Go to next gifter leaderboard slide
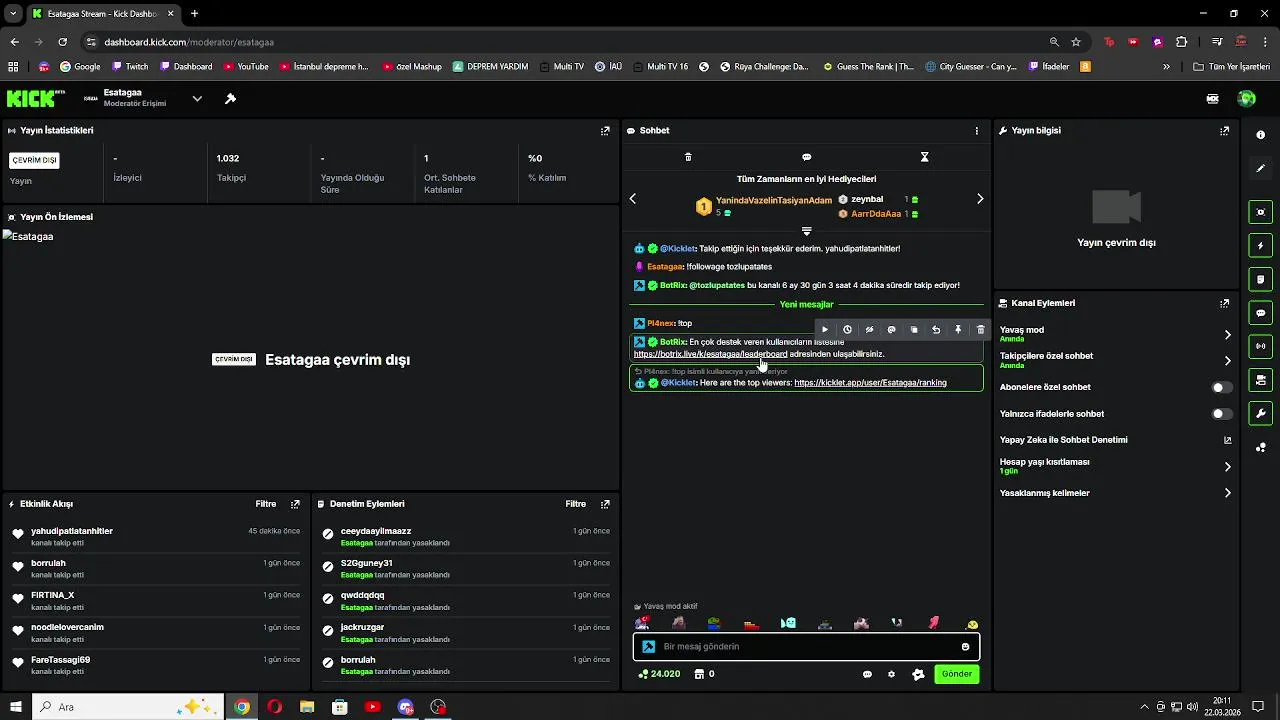1280x720 pixels. (x=980, y=199)
